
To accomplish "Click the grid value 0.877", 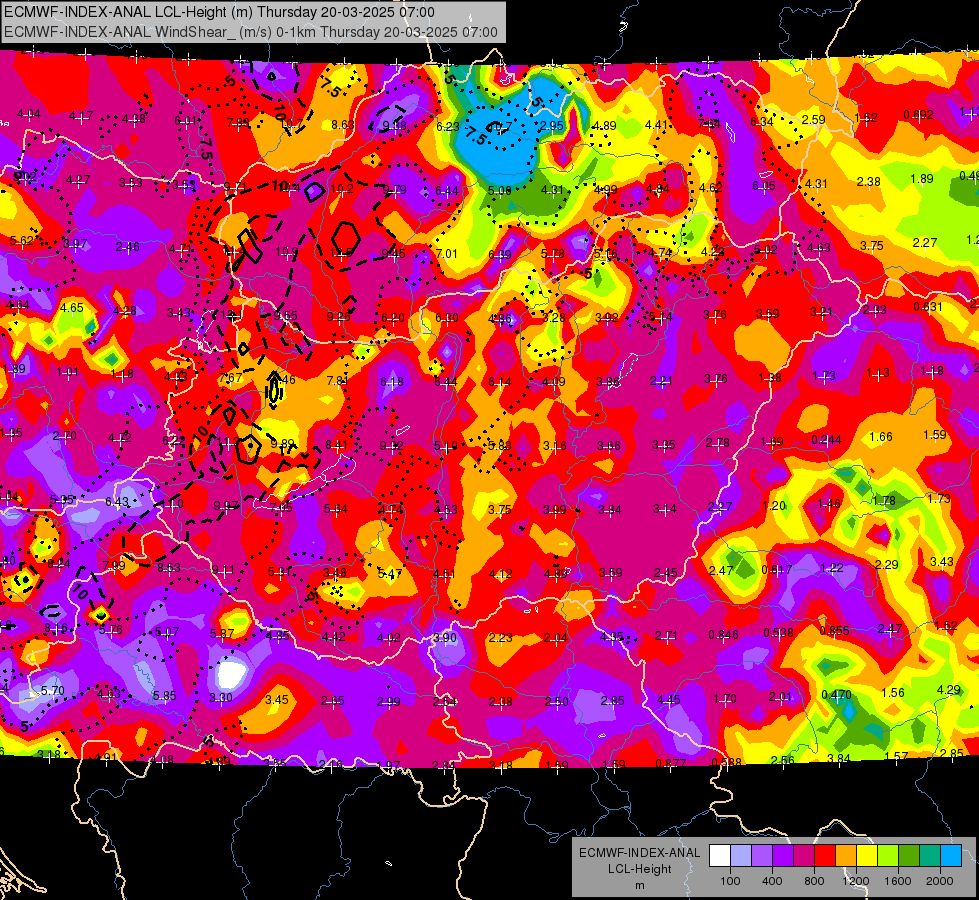I will click(x=671, y=763).
